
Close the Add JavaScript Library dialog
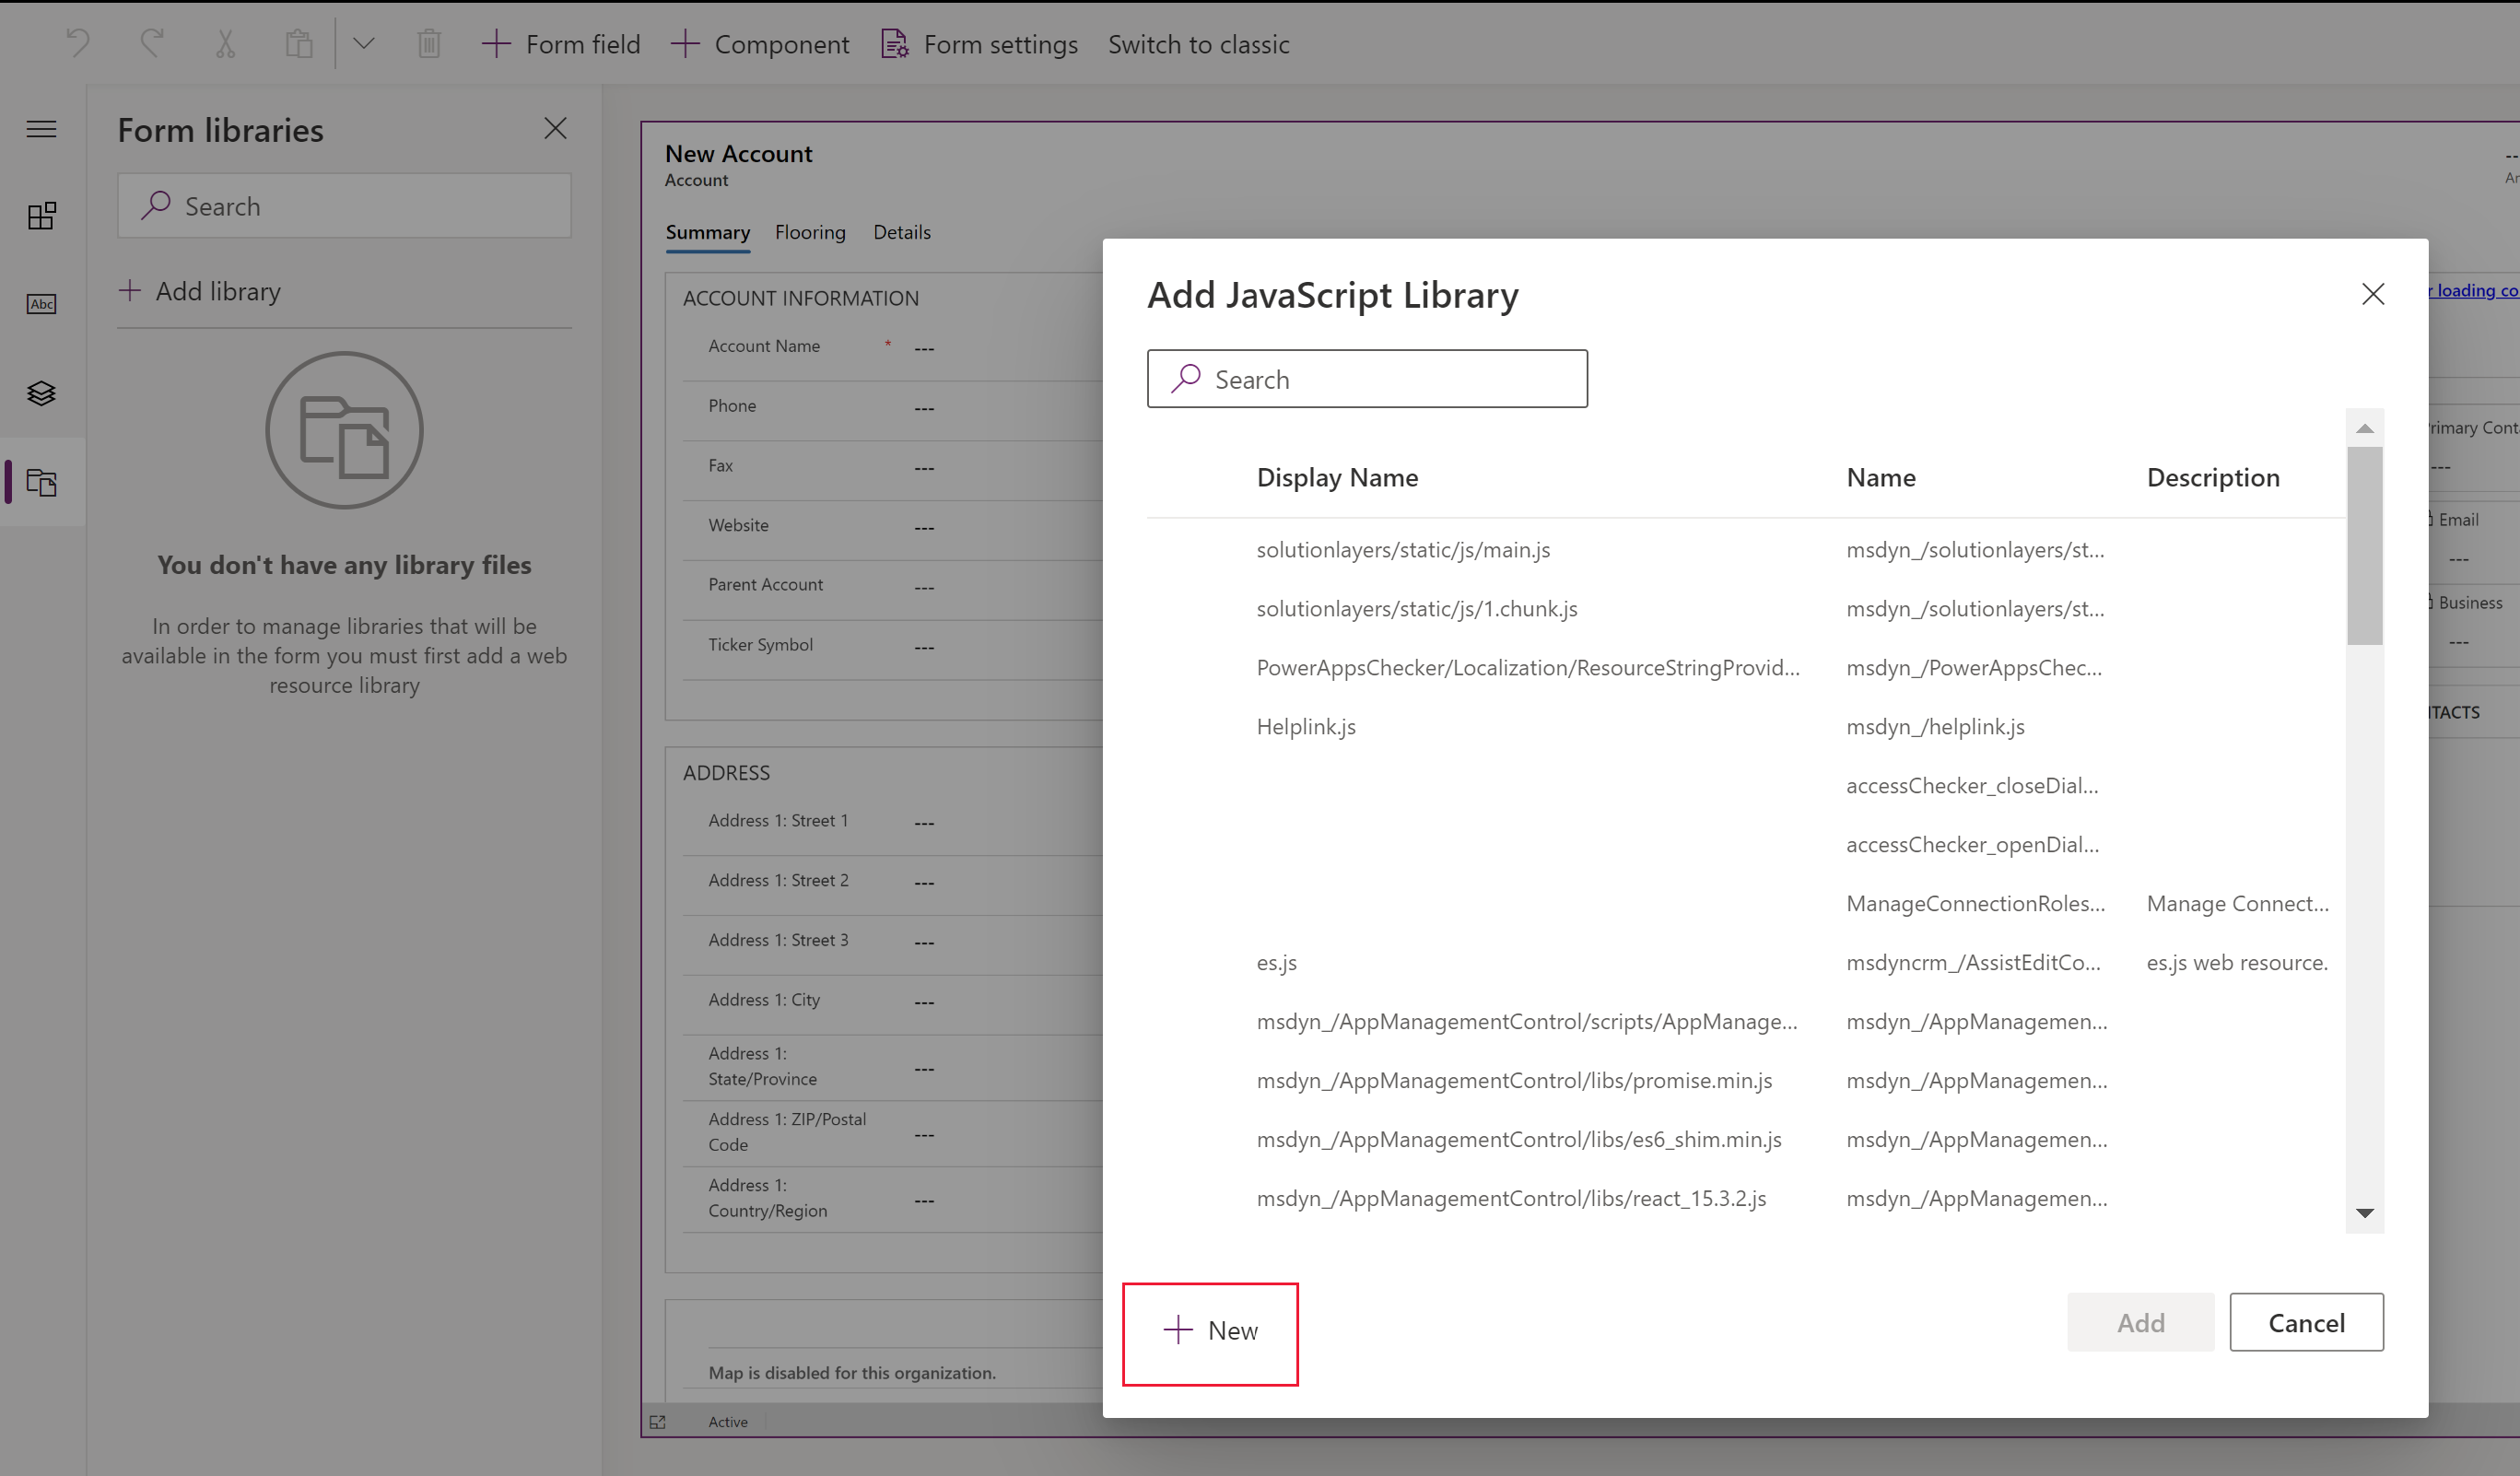pyautogui.click(x=2373, y=293)
